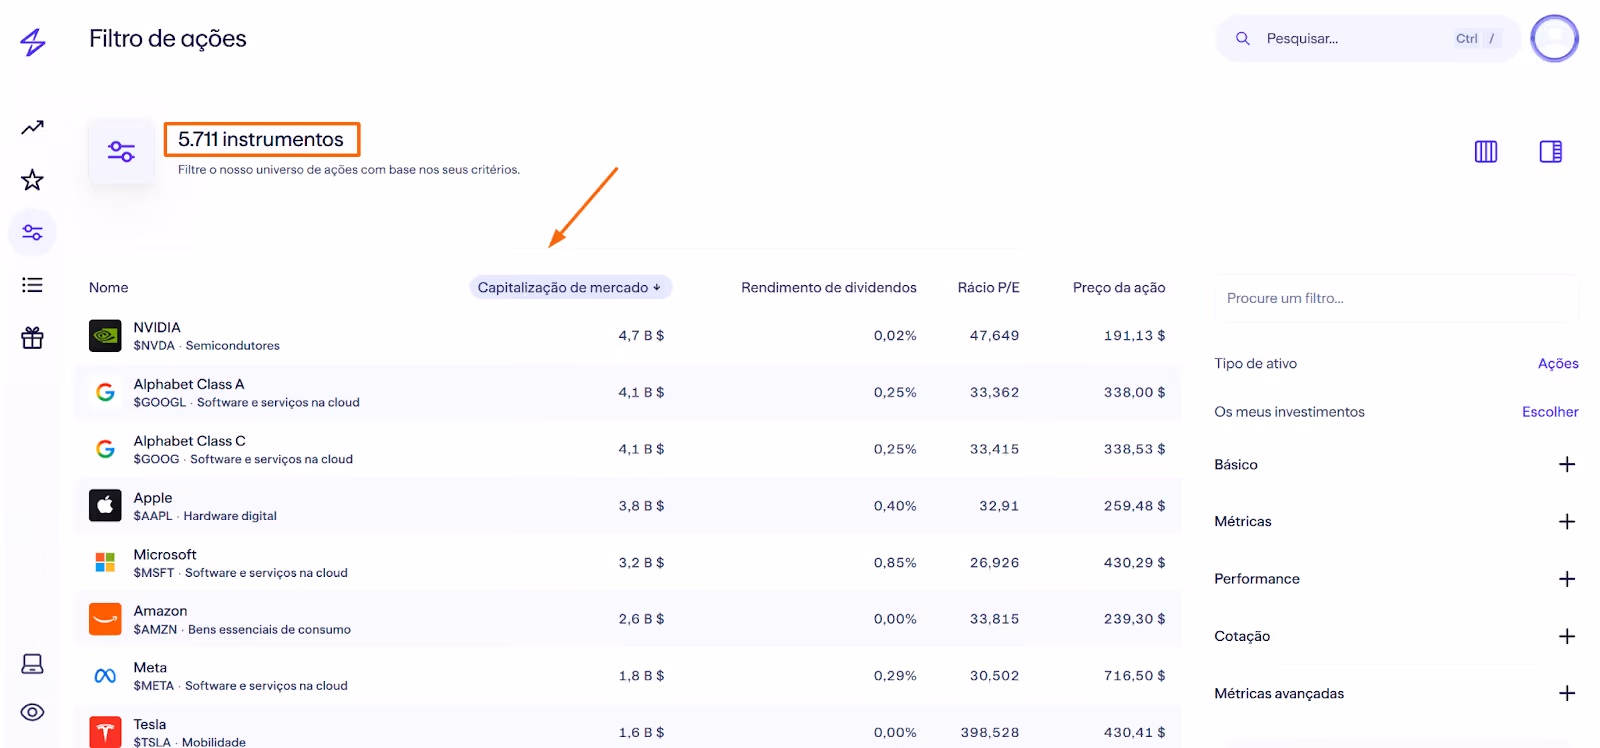Screen dimensions: 1600x748
Task: Click the Google logo for Alphabet Class A
Action: tap(105, 392)
